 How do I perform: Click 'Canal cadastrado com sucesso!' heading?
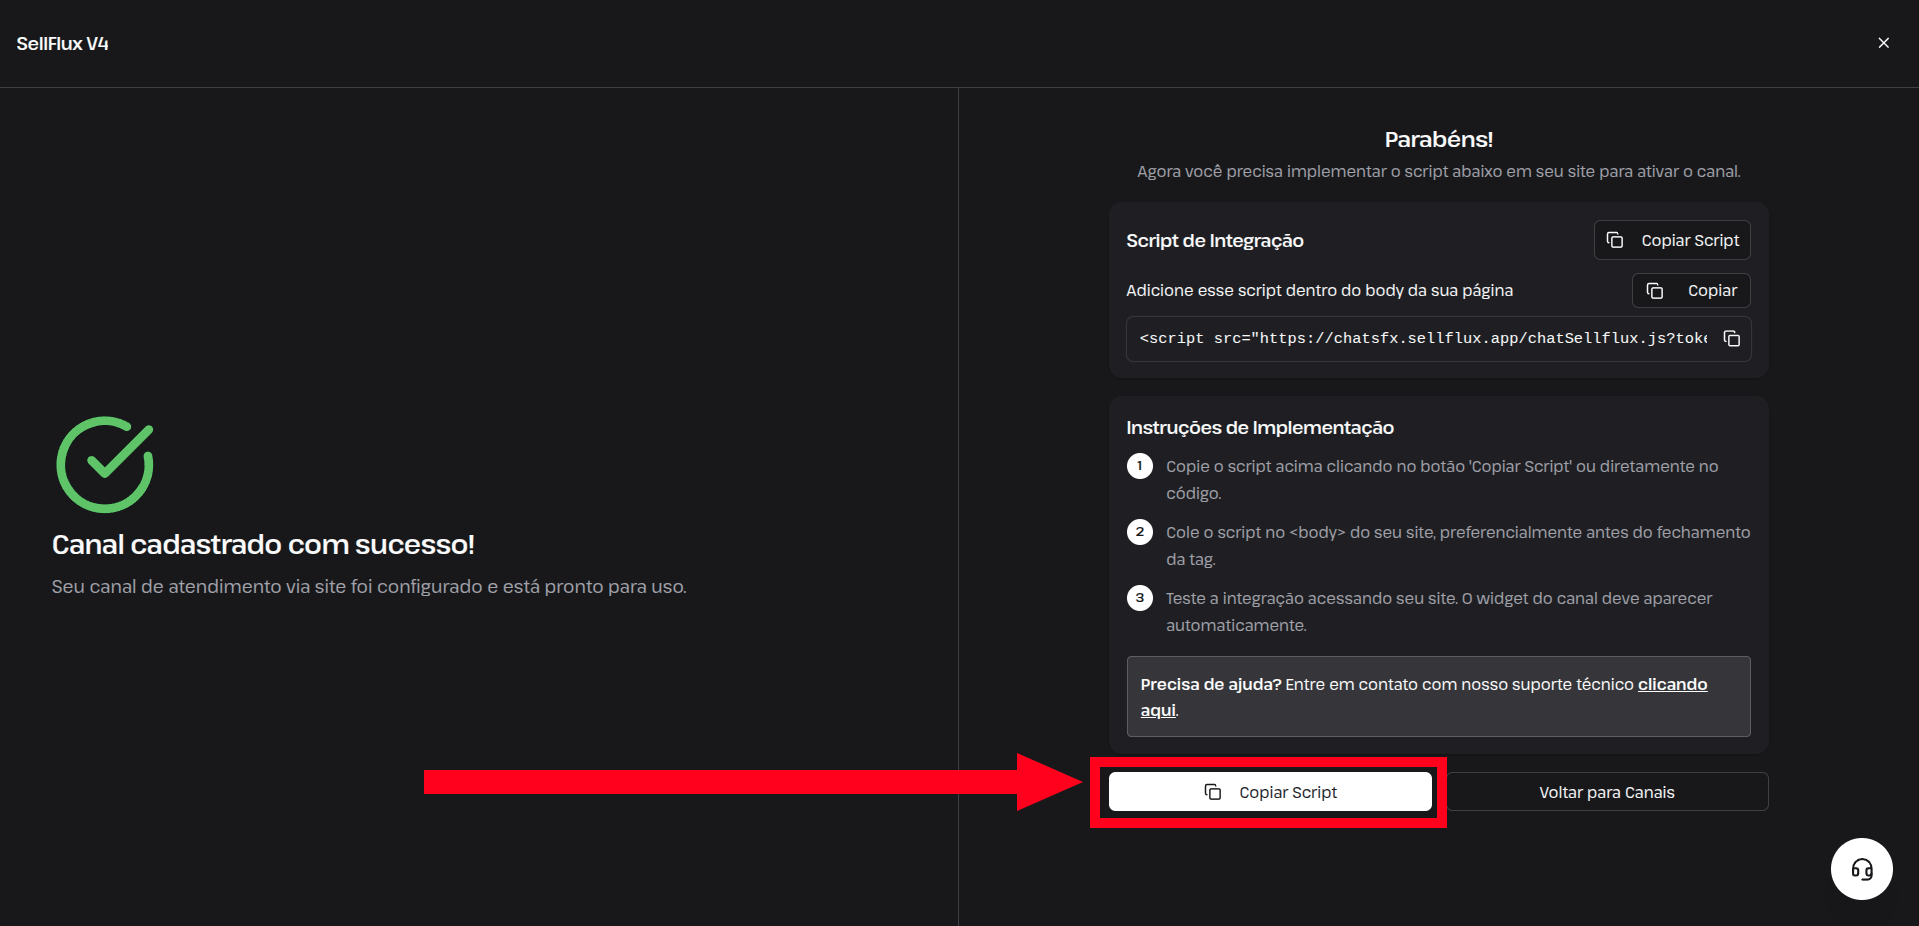[263, 545]
